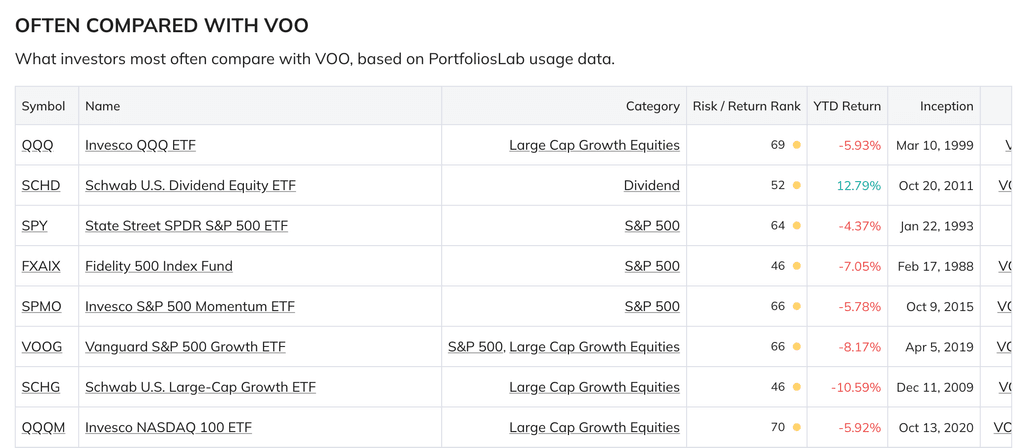1024x448 pixels.
Task: Go to the Dividend category link
Action: (651, 186)
